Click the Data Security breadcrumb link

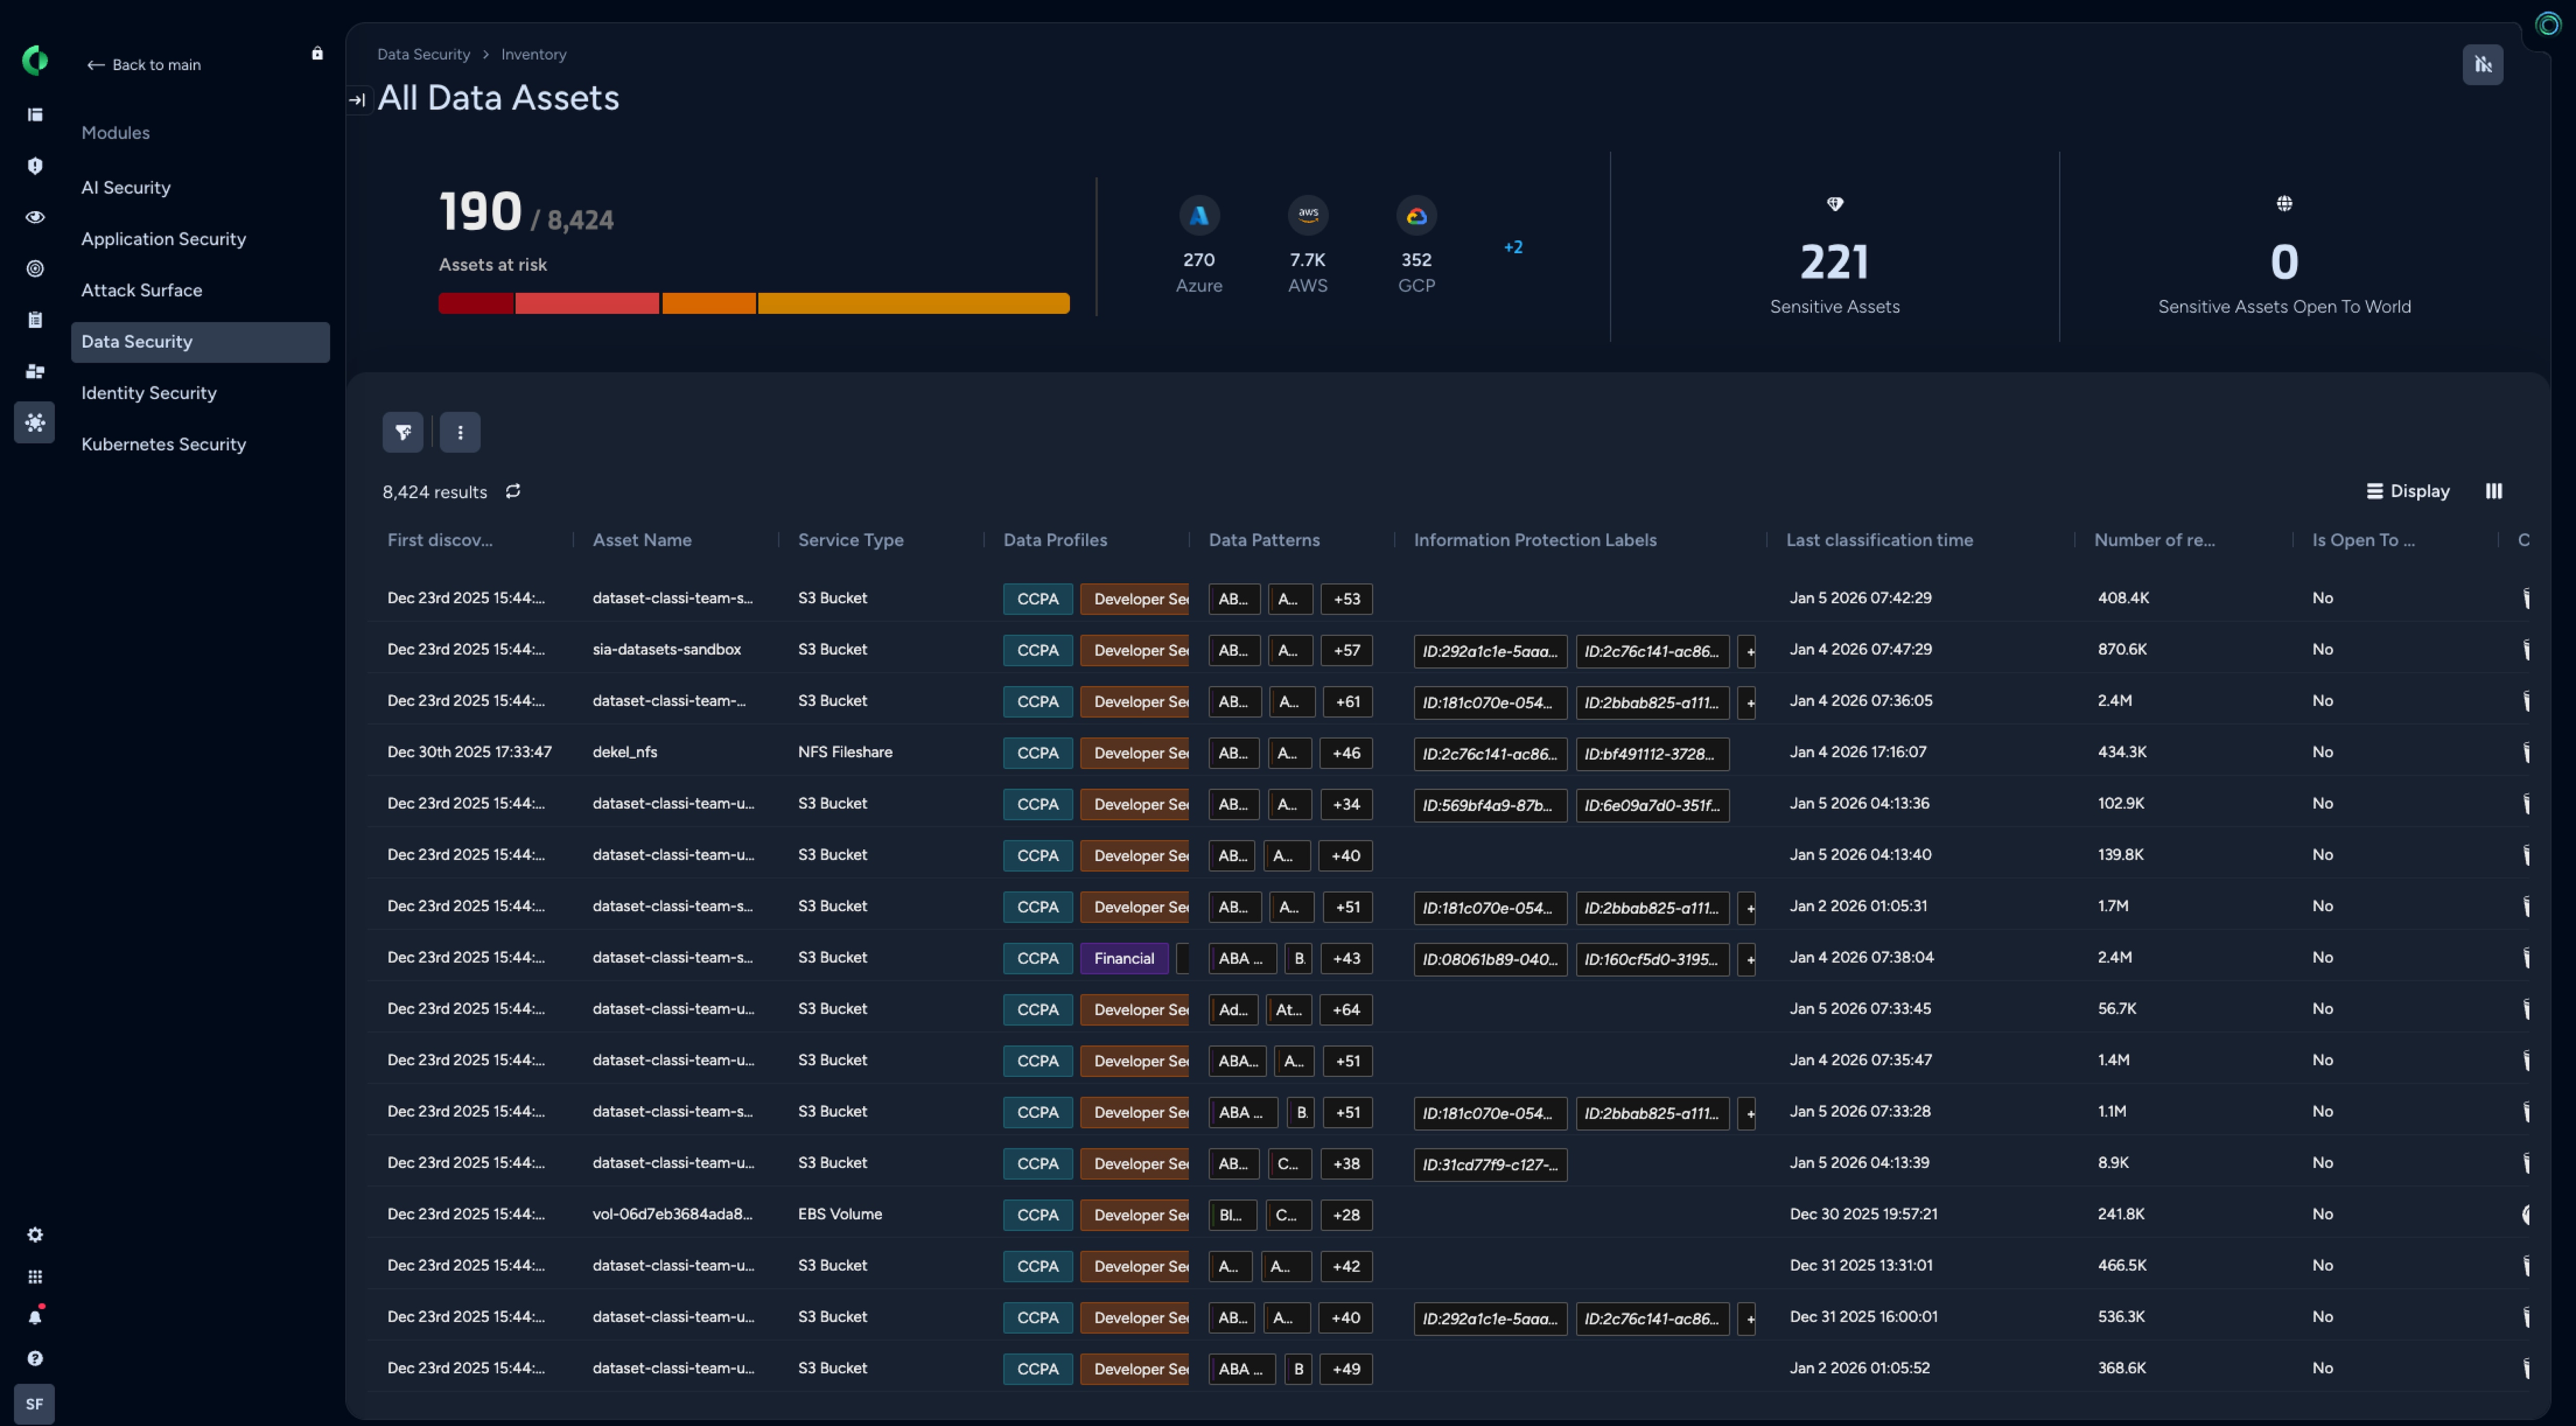coord(423,54)
